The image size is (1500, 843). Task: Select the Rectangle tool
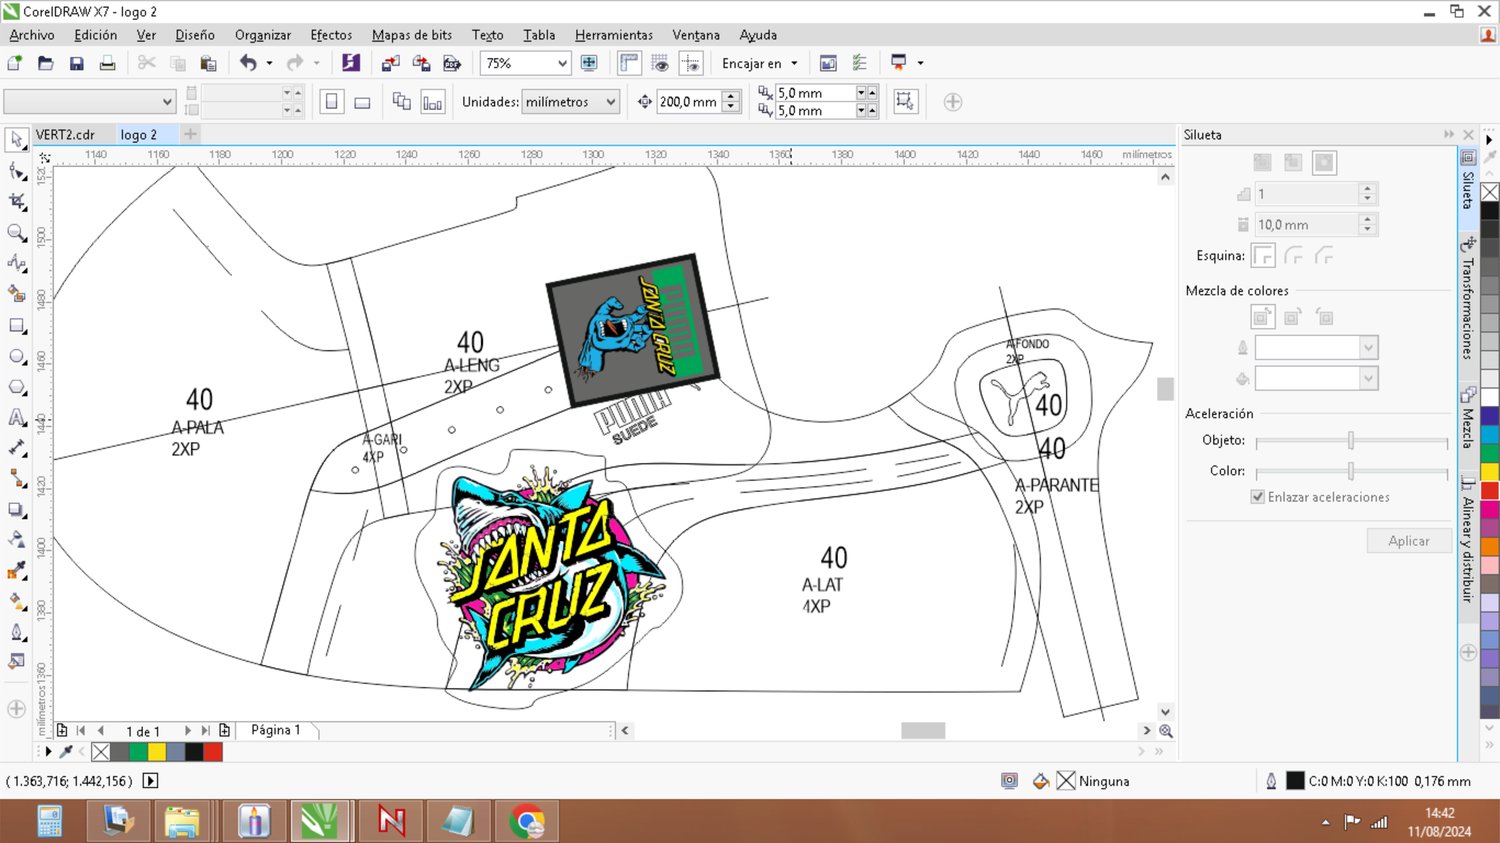(x=16, y=326)
